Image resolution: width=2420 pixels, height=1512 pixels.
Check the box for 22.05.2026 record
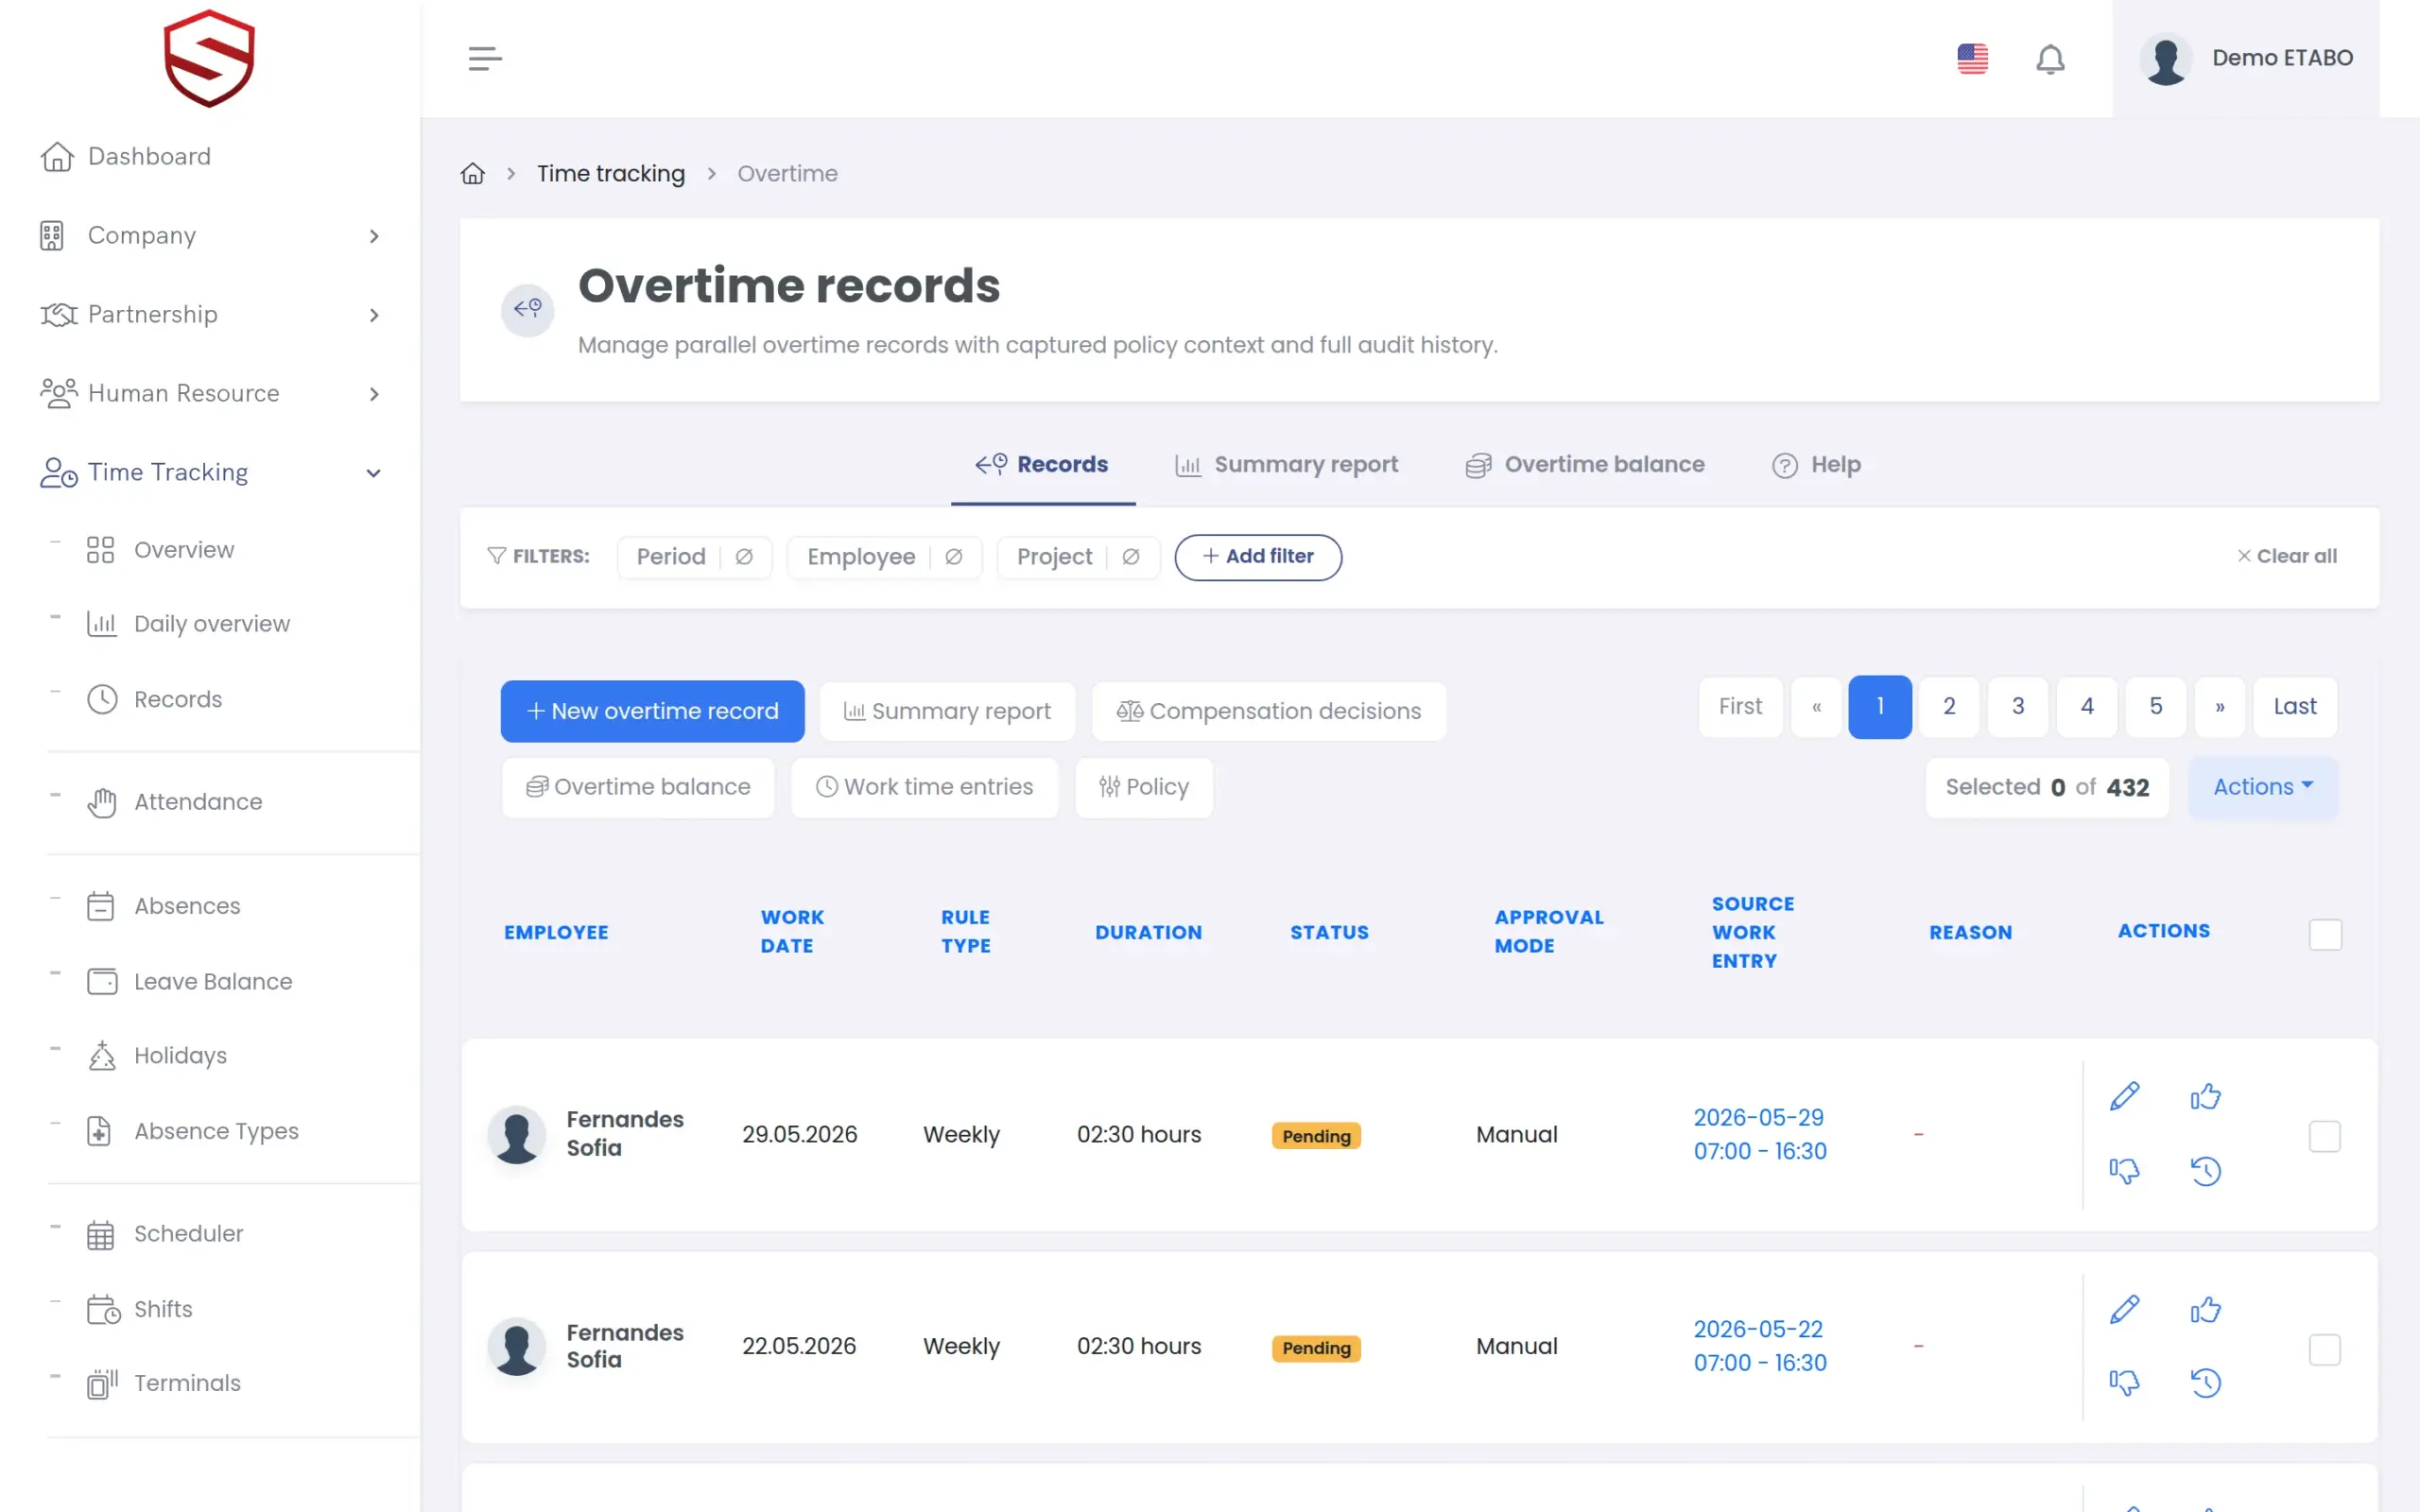(2325, 1349)
